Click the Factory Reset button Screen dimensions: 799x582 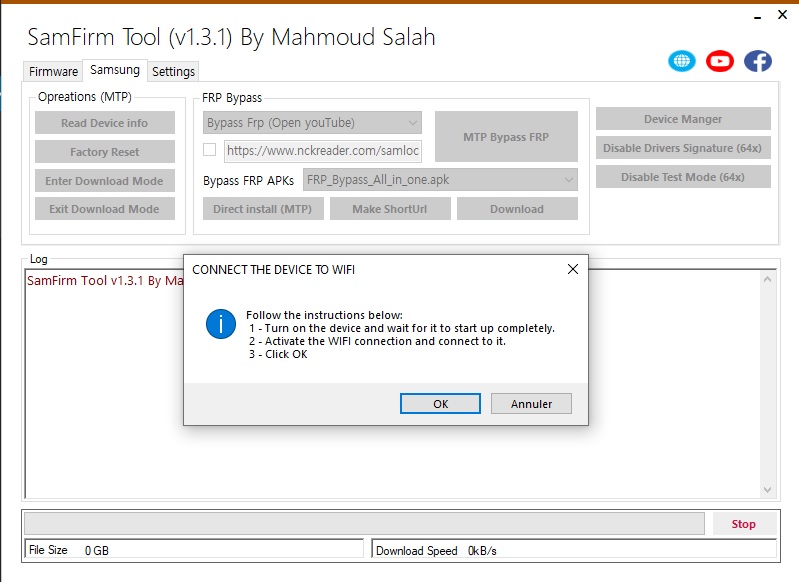click(x=104, y=152)
